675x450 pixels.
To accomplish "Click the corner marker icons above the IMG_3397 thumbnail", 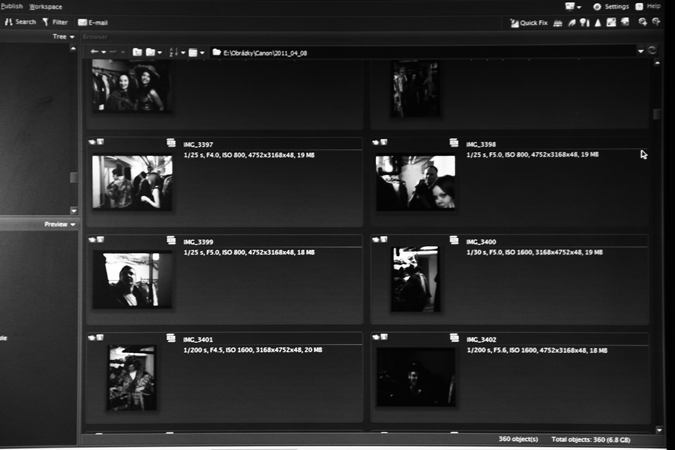I will pos(96,142).
